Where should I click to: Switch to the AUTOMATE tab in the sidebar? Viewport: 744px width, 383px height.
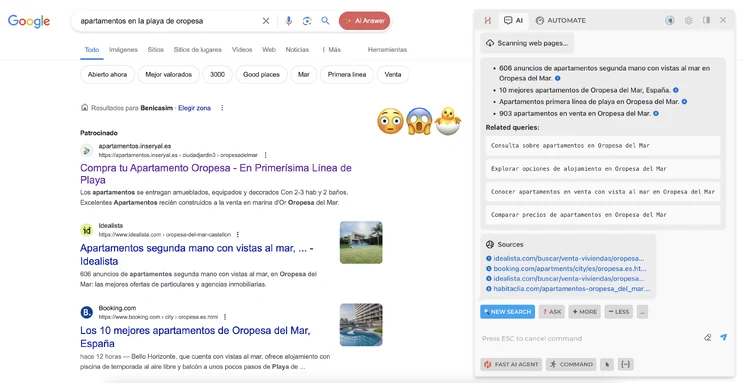pyautogui.click(x=561, y=20)
